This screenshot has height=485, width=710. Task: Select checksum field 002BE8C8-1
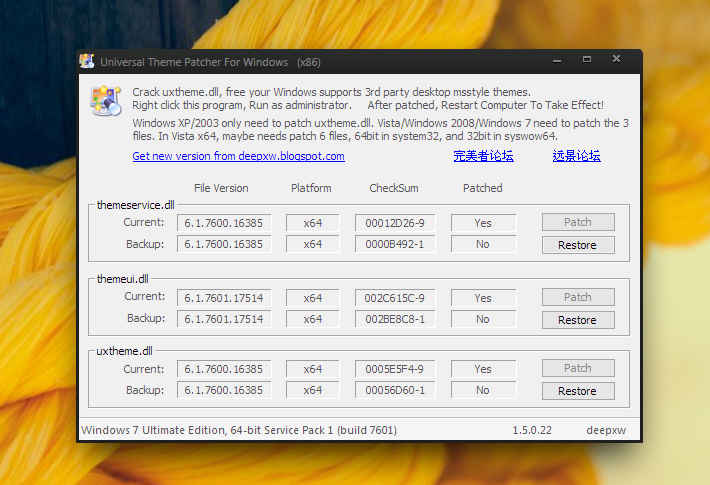click(395, 319)
